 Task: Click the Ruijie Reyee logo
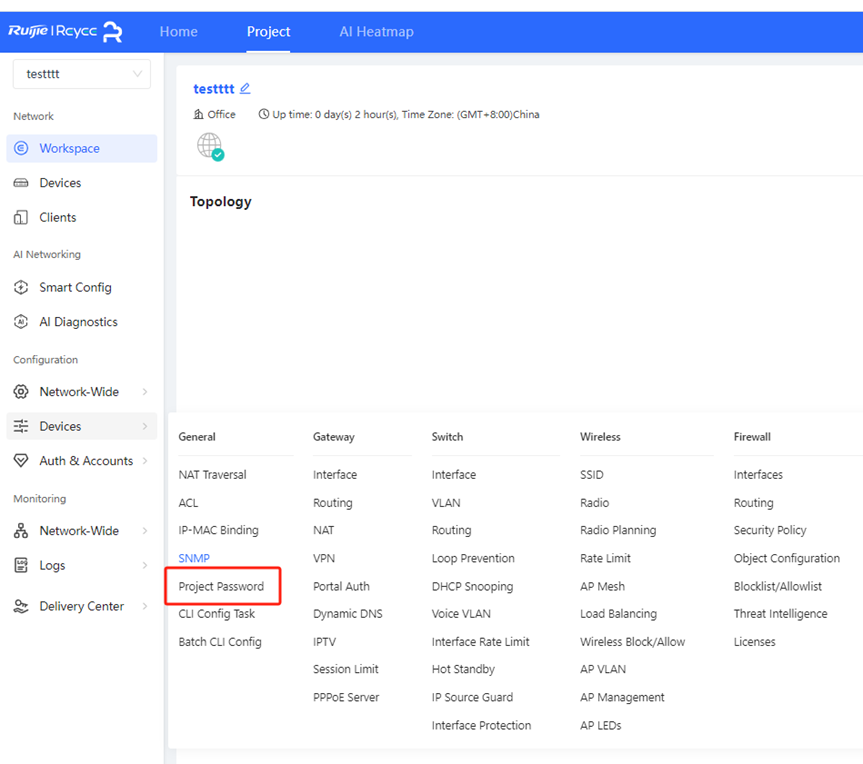tap(66, 32)
